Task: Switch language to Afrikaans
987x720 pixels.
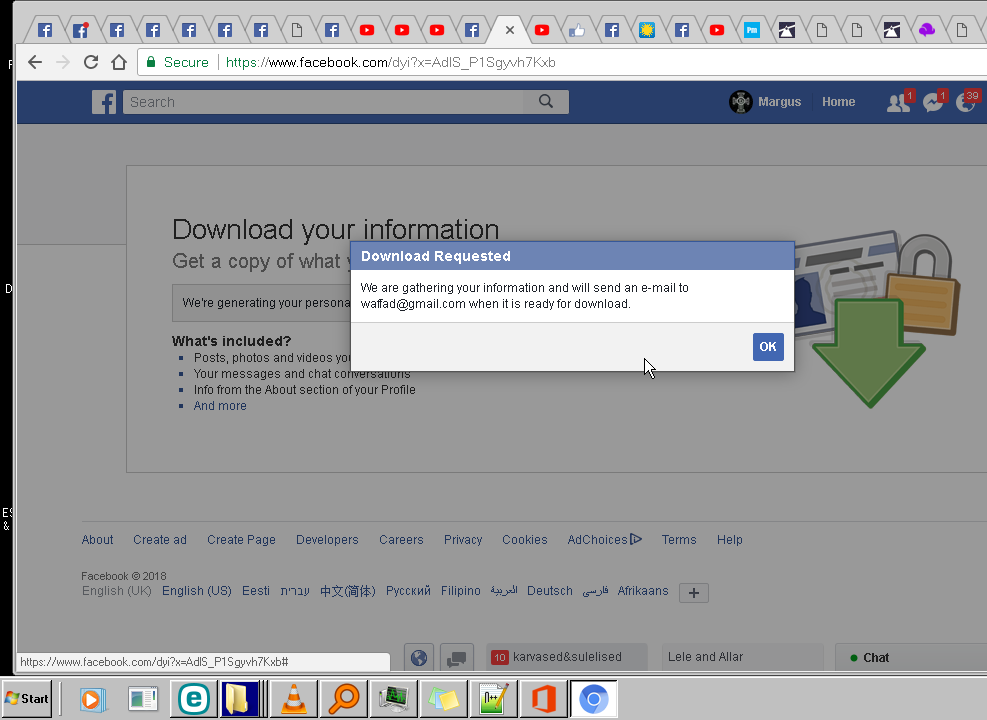Action: (x=643, y=591)
